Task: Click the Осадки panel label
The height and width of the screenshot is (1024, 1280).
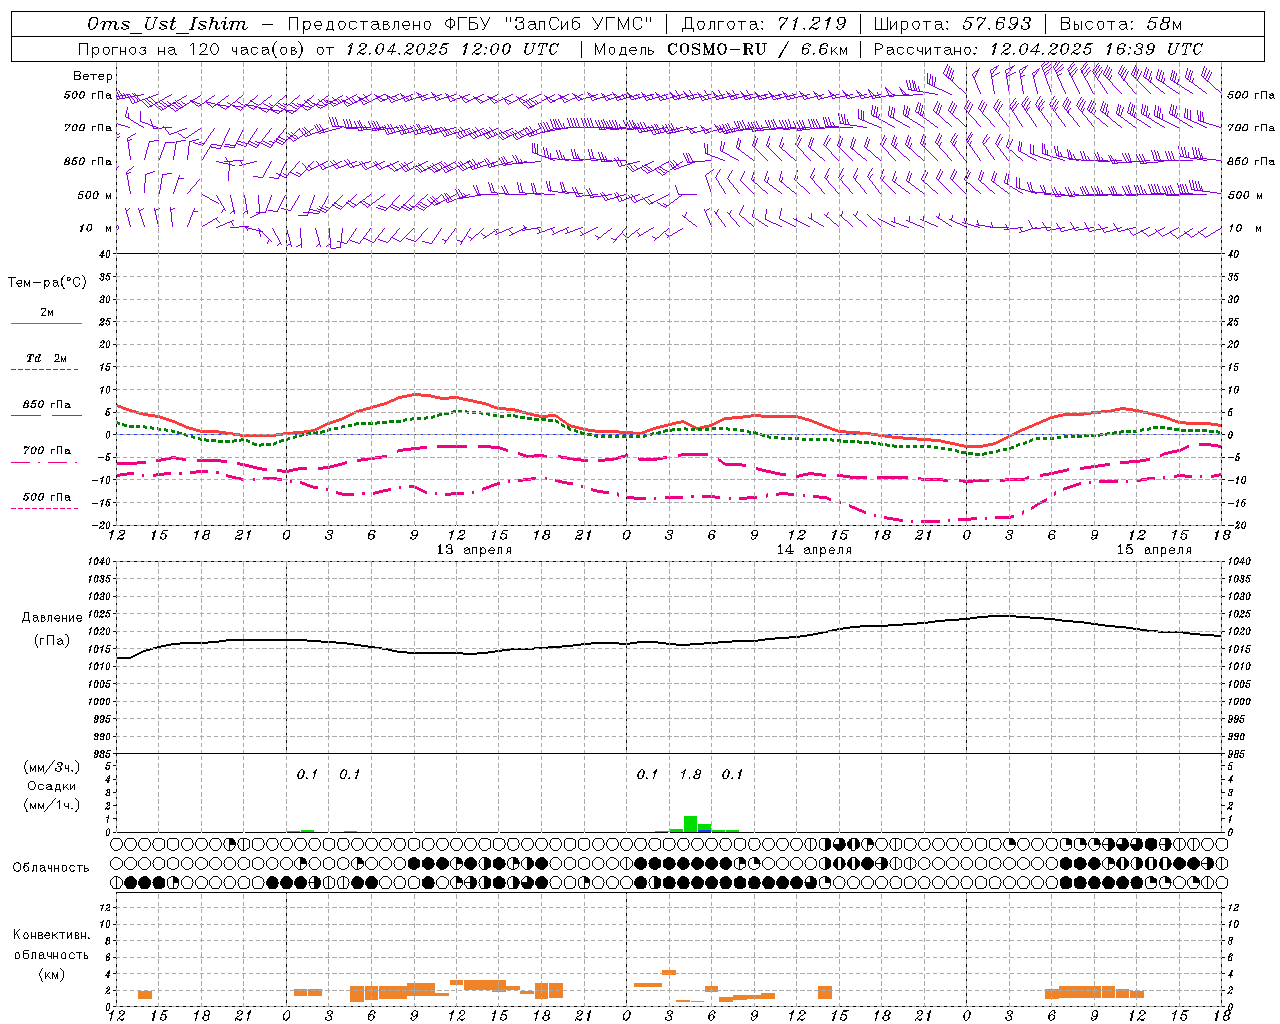Action: 52,786
